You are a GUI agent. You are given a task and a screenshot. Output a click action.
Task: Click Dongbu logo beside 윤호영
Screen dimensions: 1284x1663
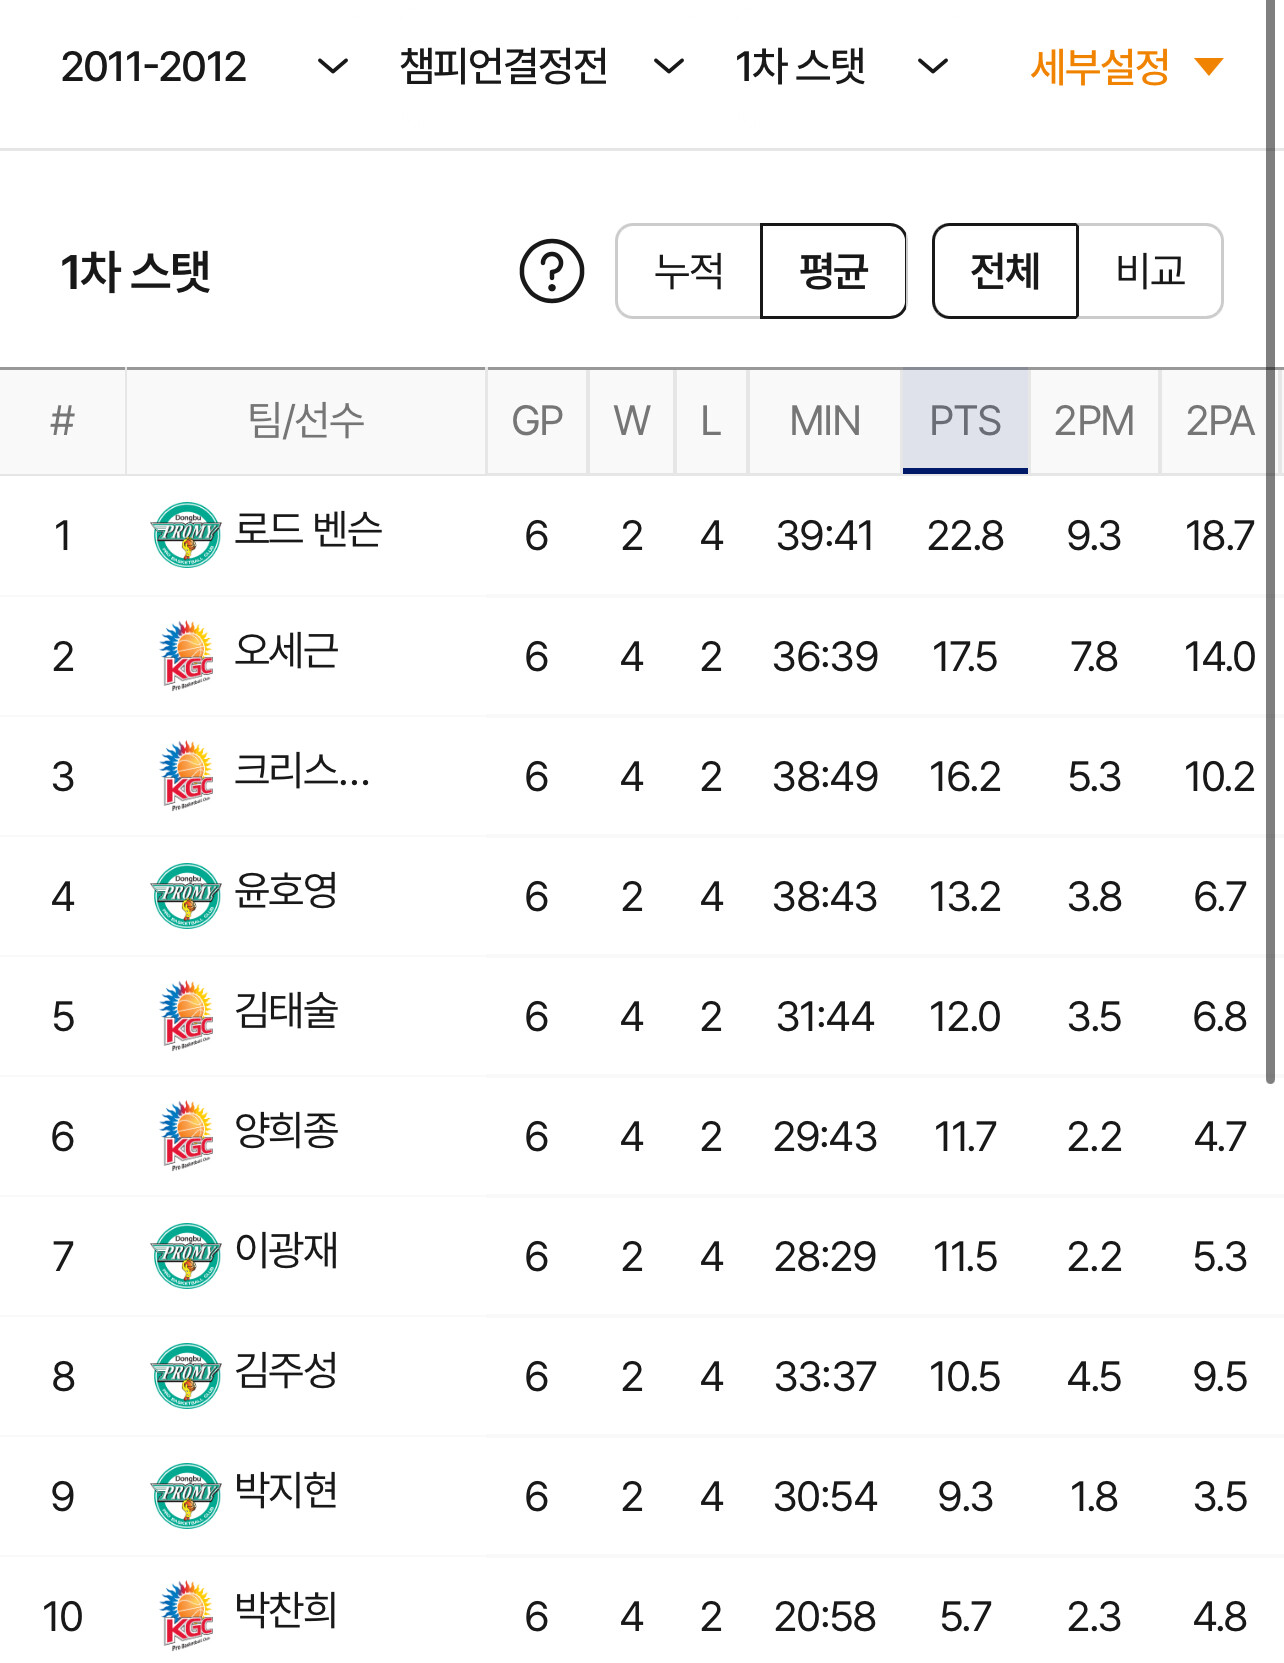[186, 895]
